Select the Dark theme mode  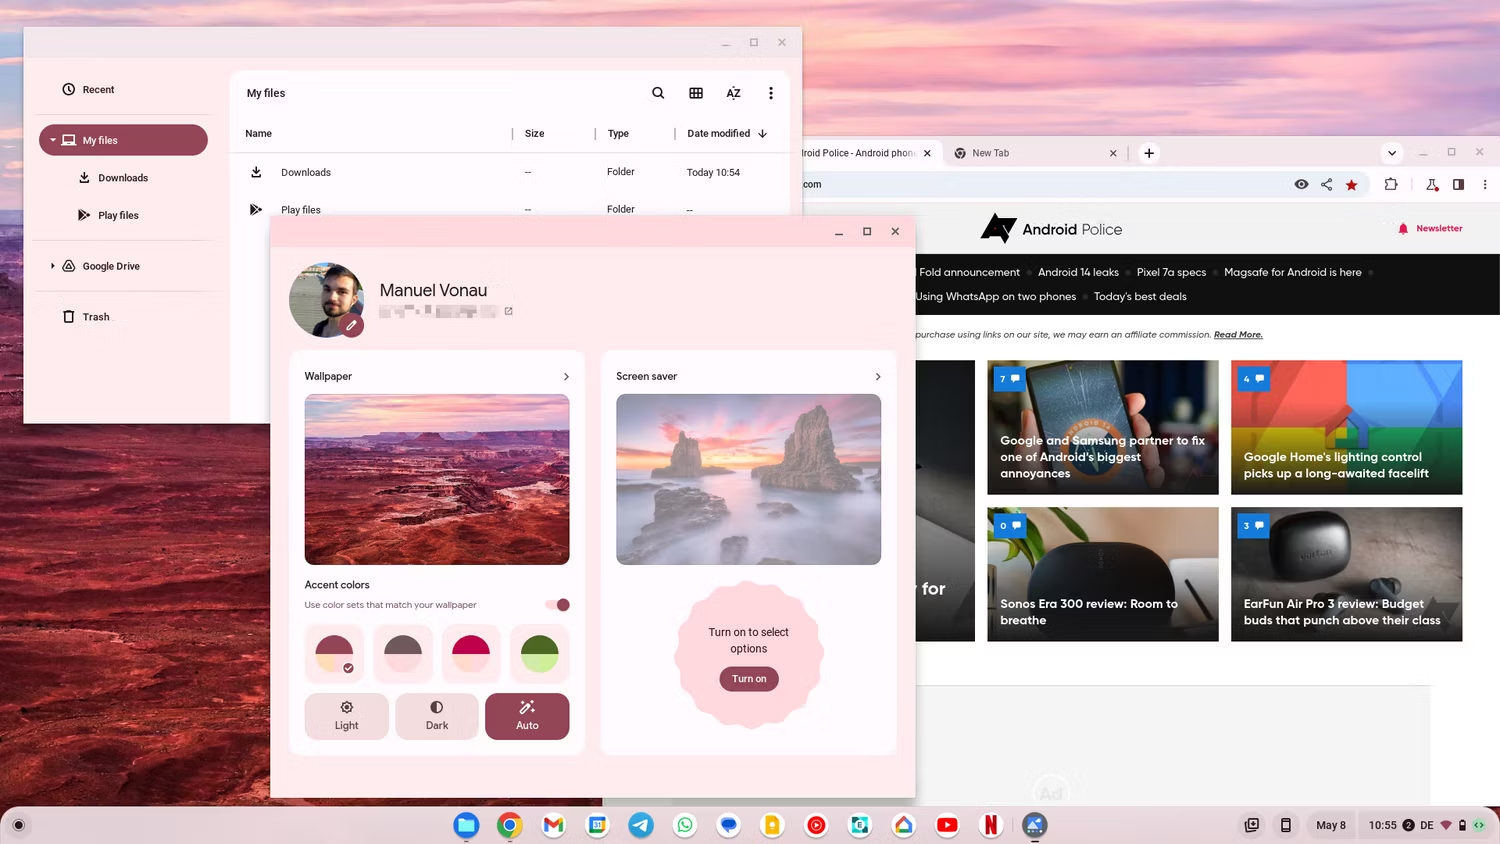(x=437, y=716)
